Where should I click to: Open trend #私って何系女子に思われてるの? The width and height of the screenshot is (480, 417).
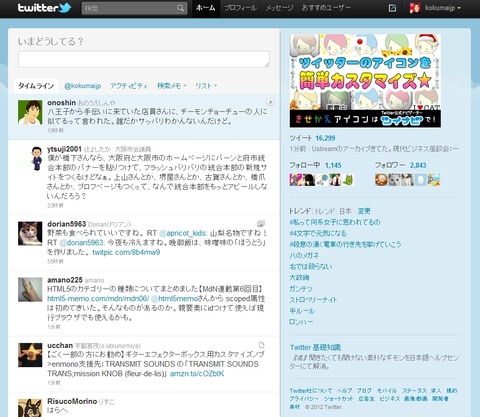coord(335,222)
